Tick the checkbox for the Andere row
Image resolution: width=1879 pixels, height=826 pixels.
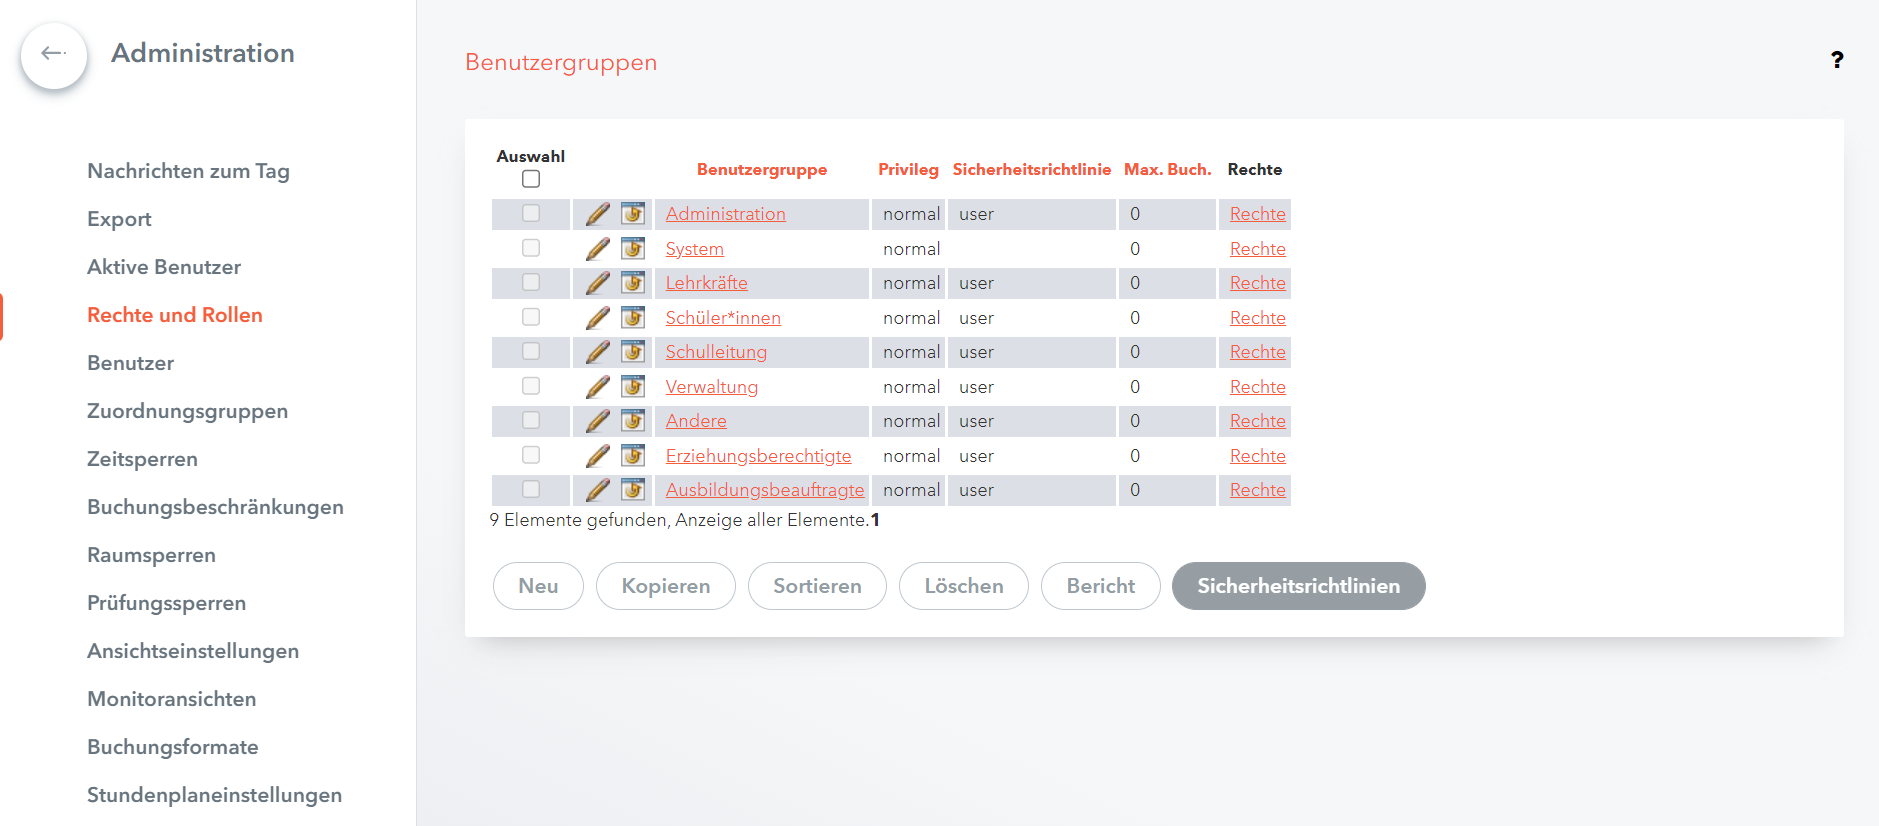[531, 421]
